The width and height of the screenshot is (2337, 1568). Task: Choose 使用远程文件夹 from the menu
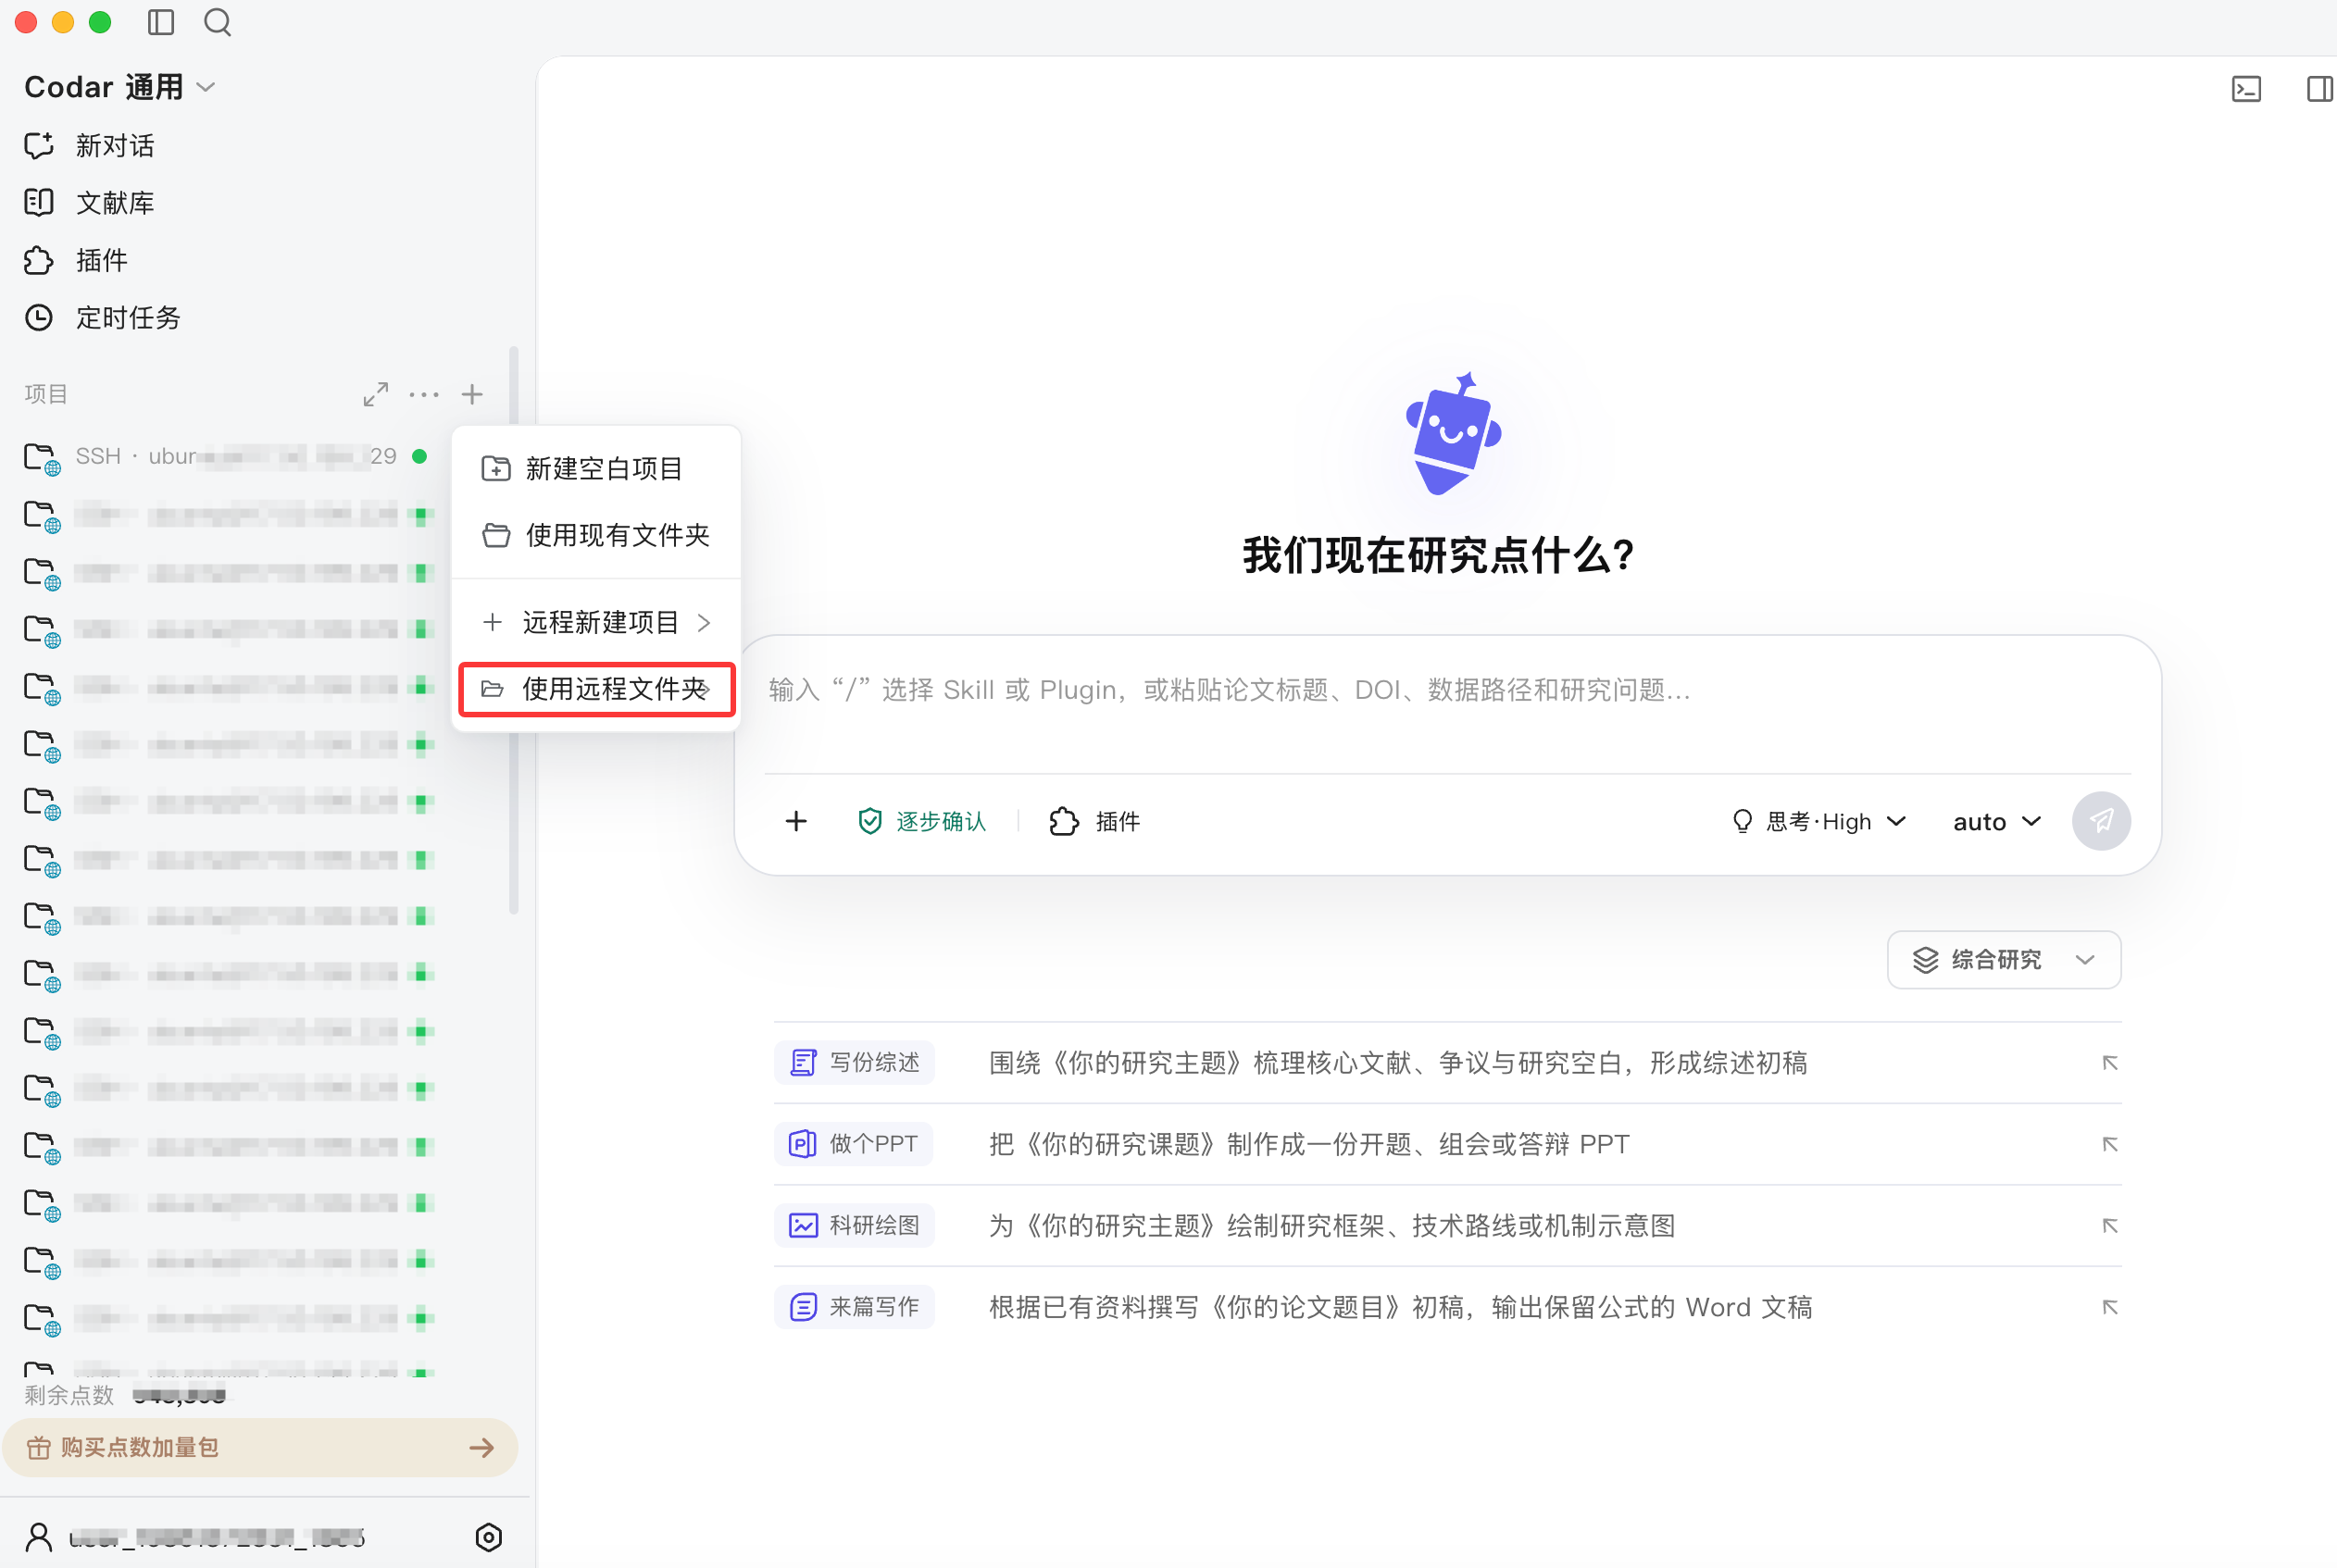[597, 689]
